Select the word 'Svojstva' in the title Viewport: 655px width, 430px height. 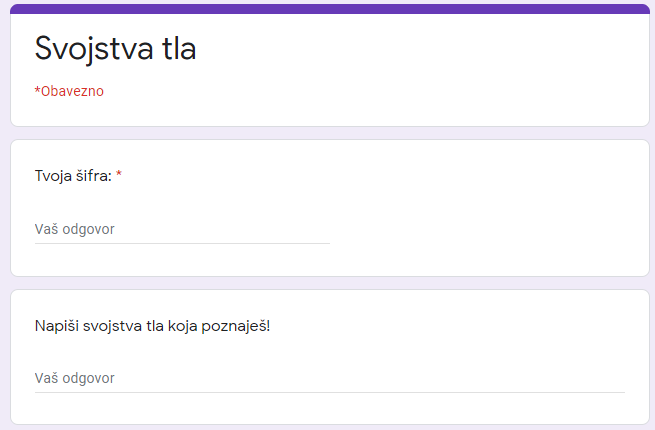[x=94, y=48]
